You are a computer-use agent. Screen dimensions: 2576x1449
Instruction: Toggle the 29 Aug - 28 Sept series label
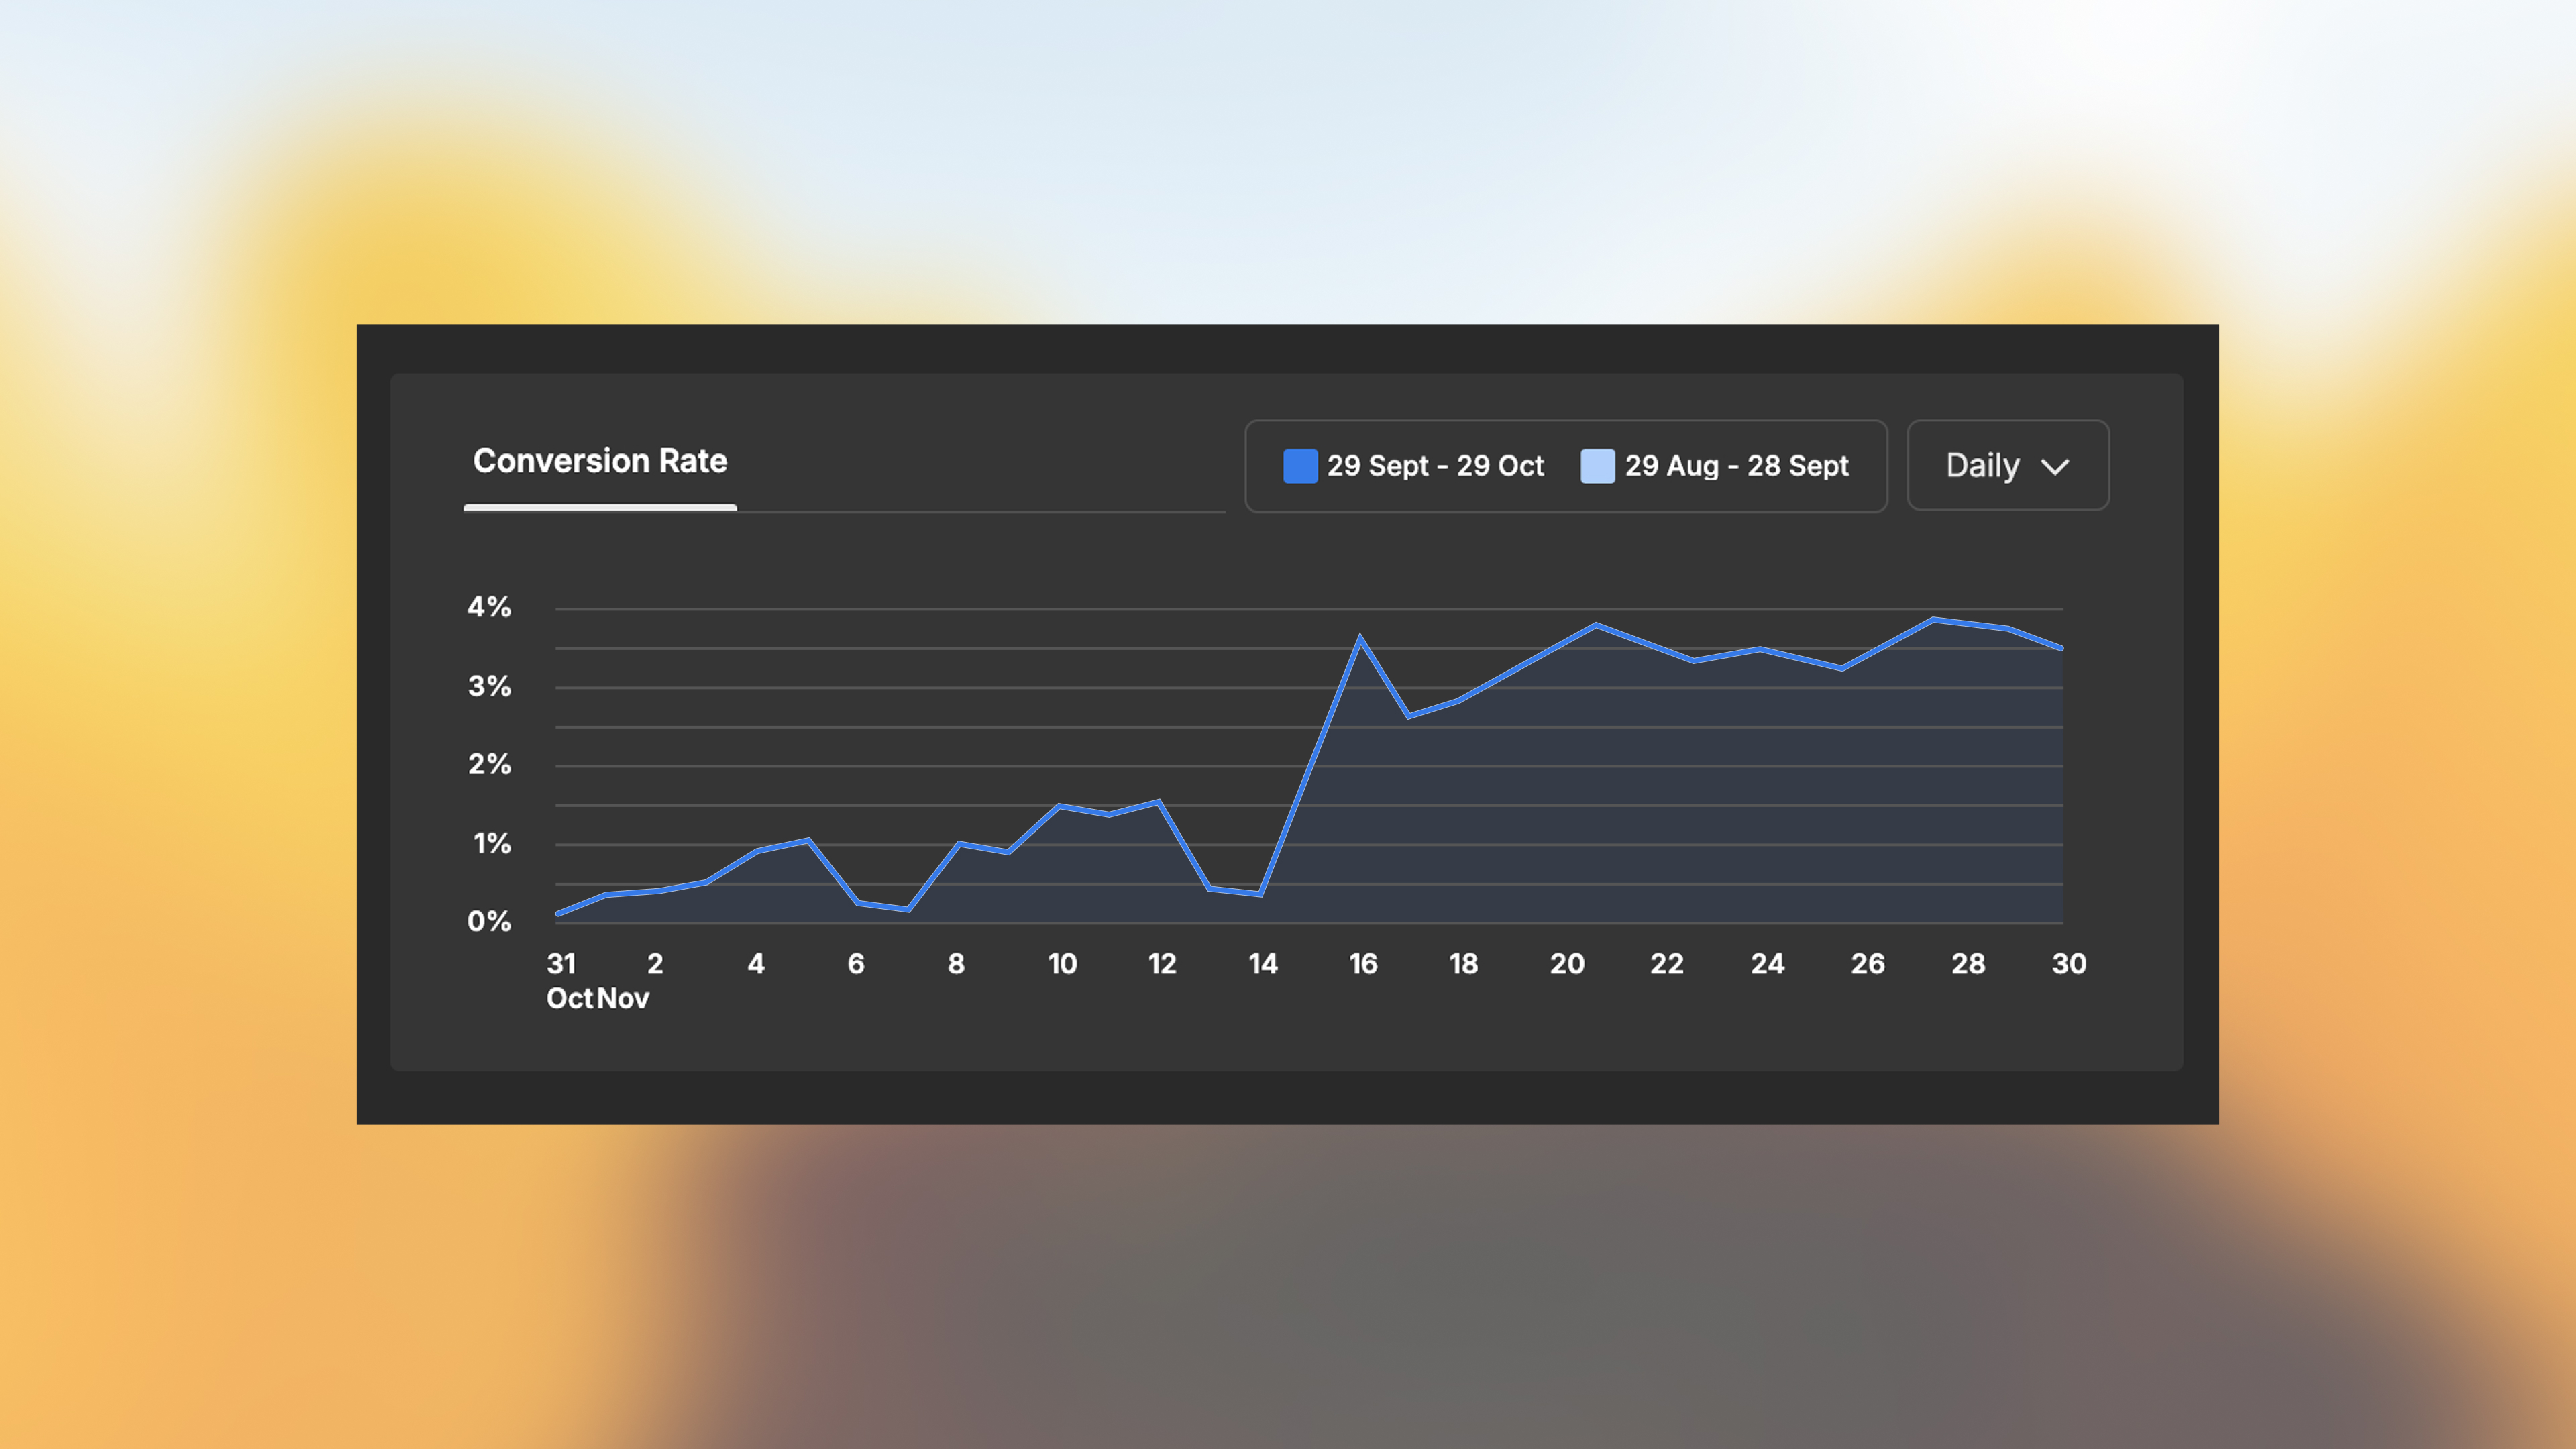[x=1736, y=466]
